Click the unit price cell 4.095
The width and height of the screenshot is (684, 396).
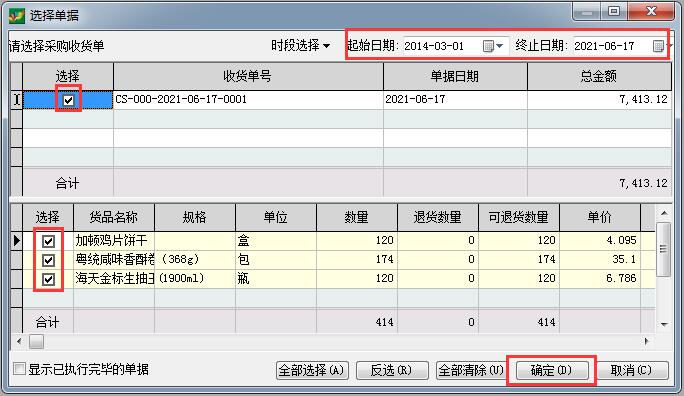pos(600,241)
